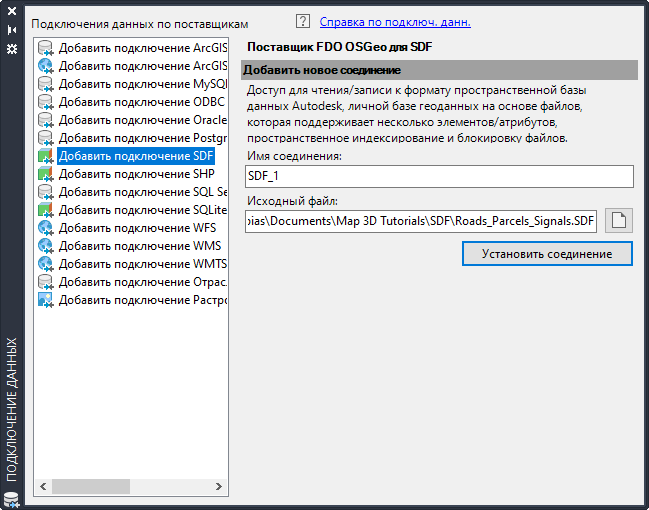Select Добавить подключение WMTS row

click(x=143, y=264)
